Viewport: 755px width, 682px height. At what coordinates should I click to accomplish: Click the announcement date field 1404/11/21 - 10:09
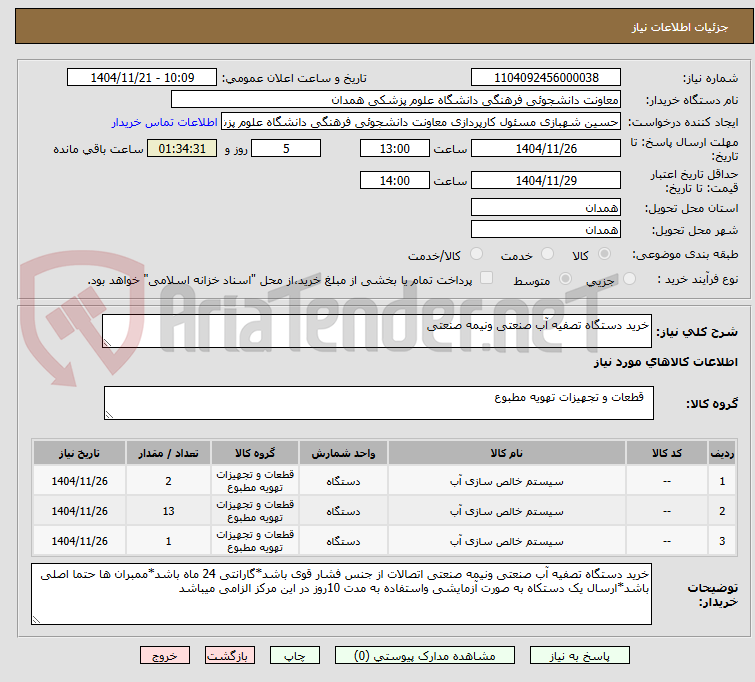(x=142, y=78)
